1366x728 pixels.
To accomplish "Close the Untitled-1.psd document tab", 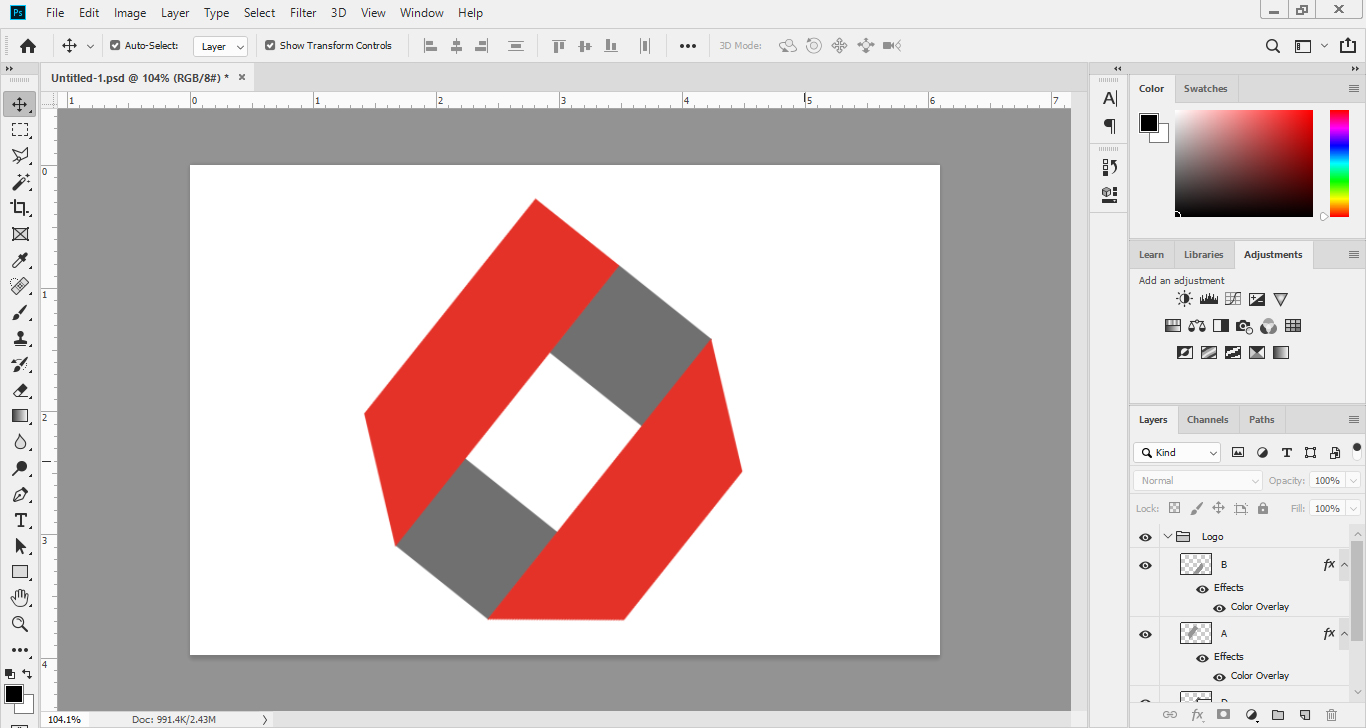I will pos(241,77).
